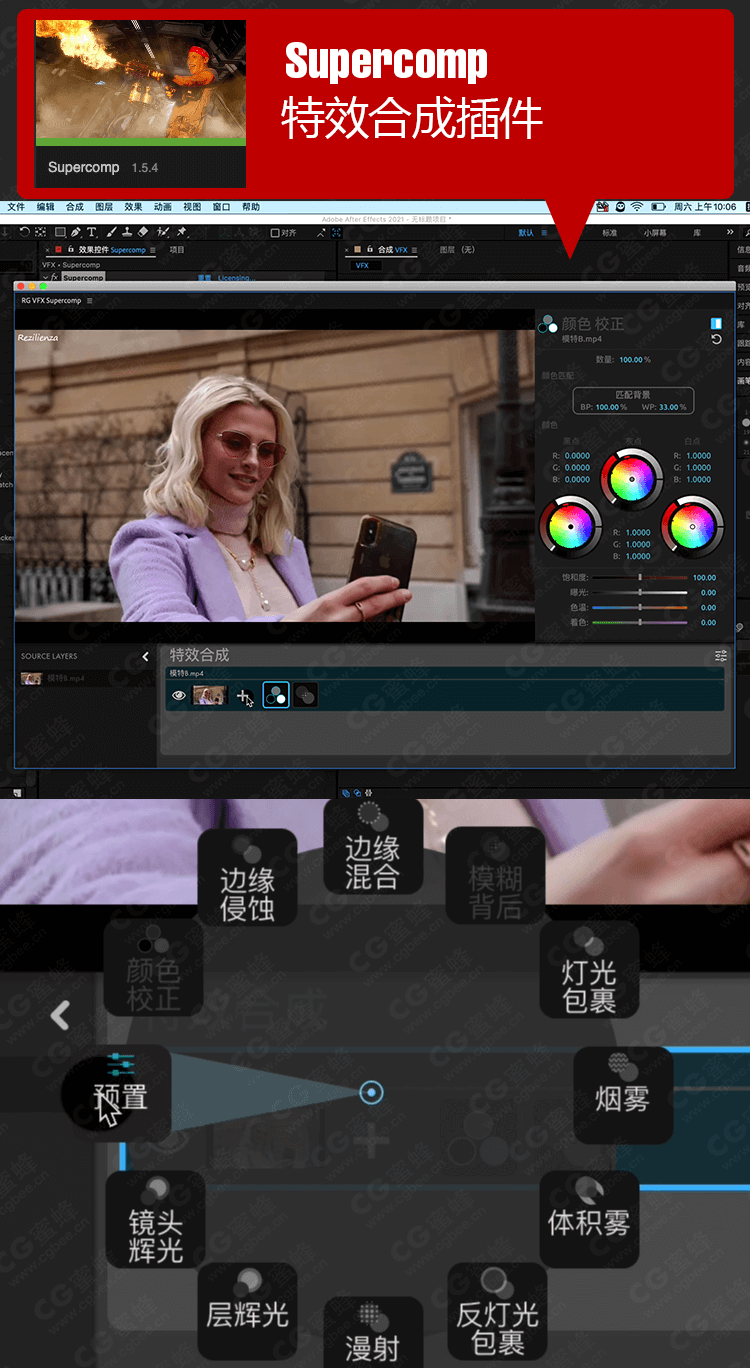Choose 漫射 from the radial menu
The image size is (750, 1368).
[x=373, y=1332]
